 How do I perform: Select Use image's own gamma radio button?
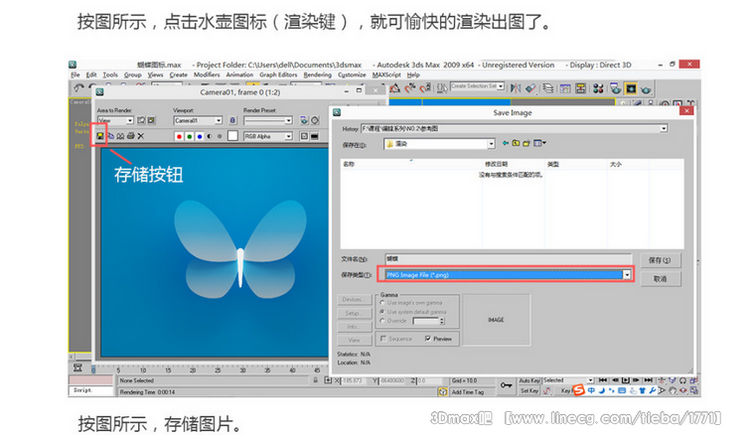point(383,302)
